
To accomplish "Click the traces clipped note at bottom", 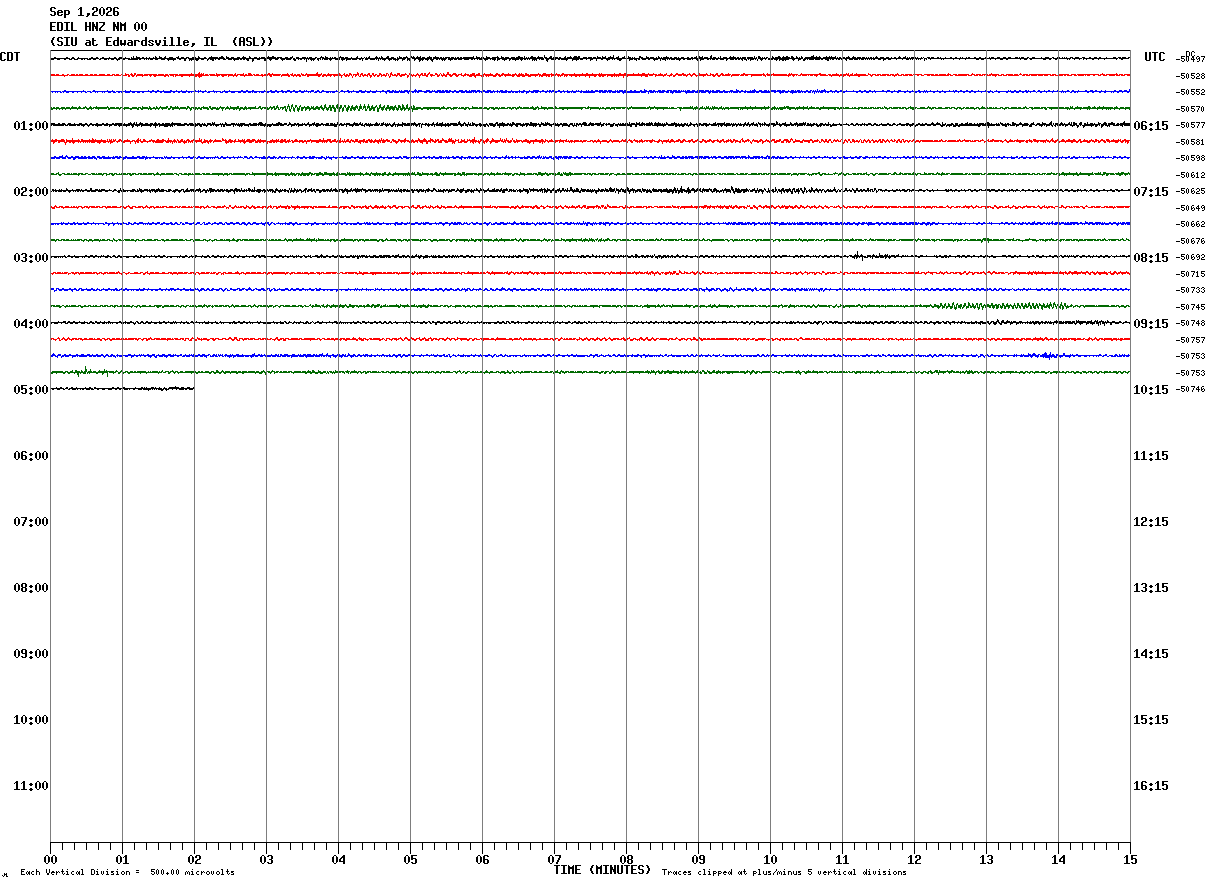I will click(x=784, y=873).
